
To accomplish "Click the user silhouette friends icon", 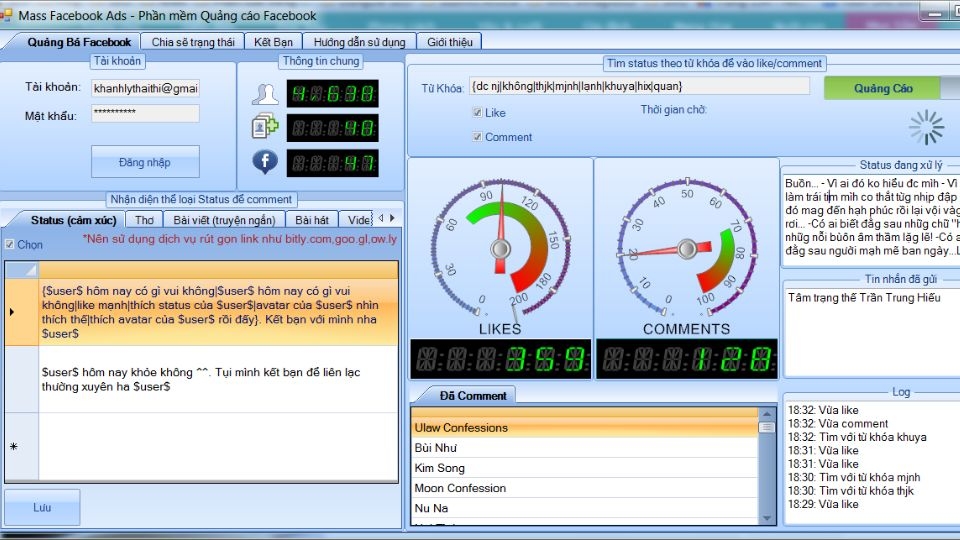I will tap(264, 94).
